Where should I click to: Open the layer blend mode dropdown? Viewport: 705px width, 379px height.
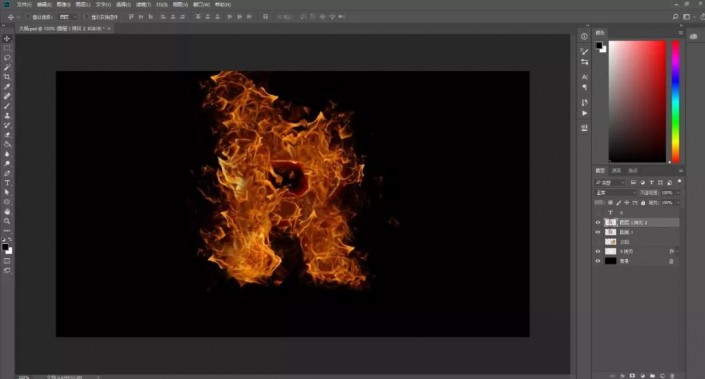click(615, 192)
